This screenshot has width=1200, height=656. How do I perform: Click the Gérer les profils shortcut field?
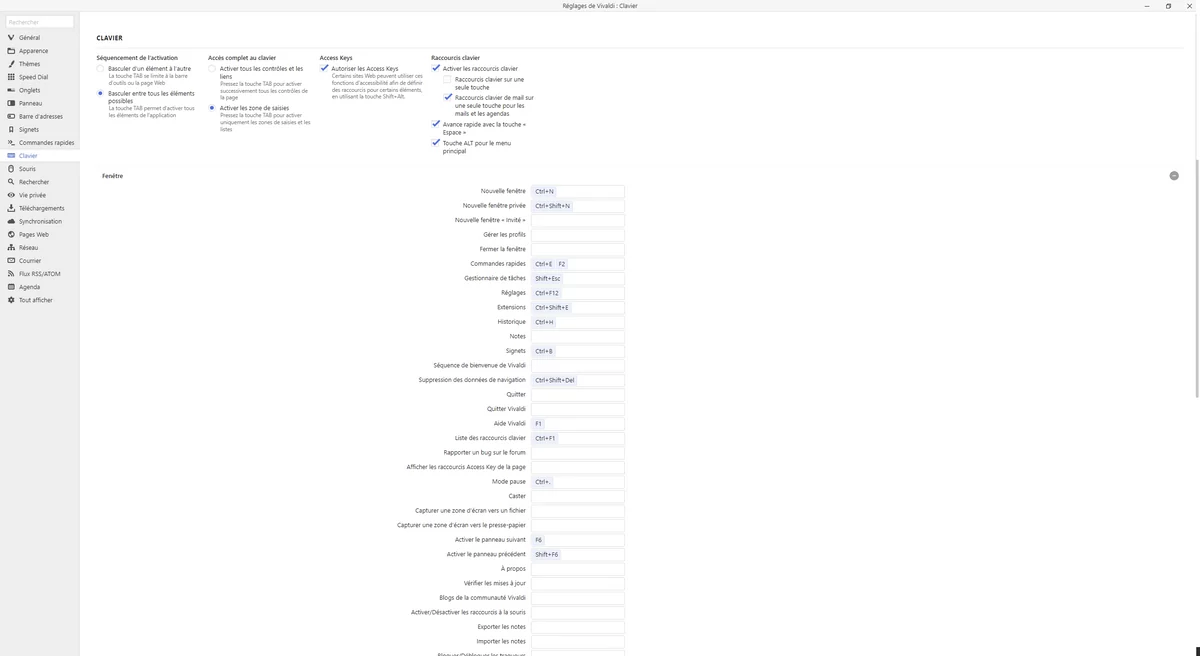click(578, 235)
